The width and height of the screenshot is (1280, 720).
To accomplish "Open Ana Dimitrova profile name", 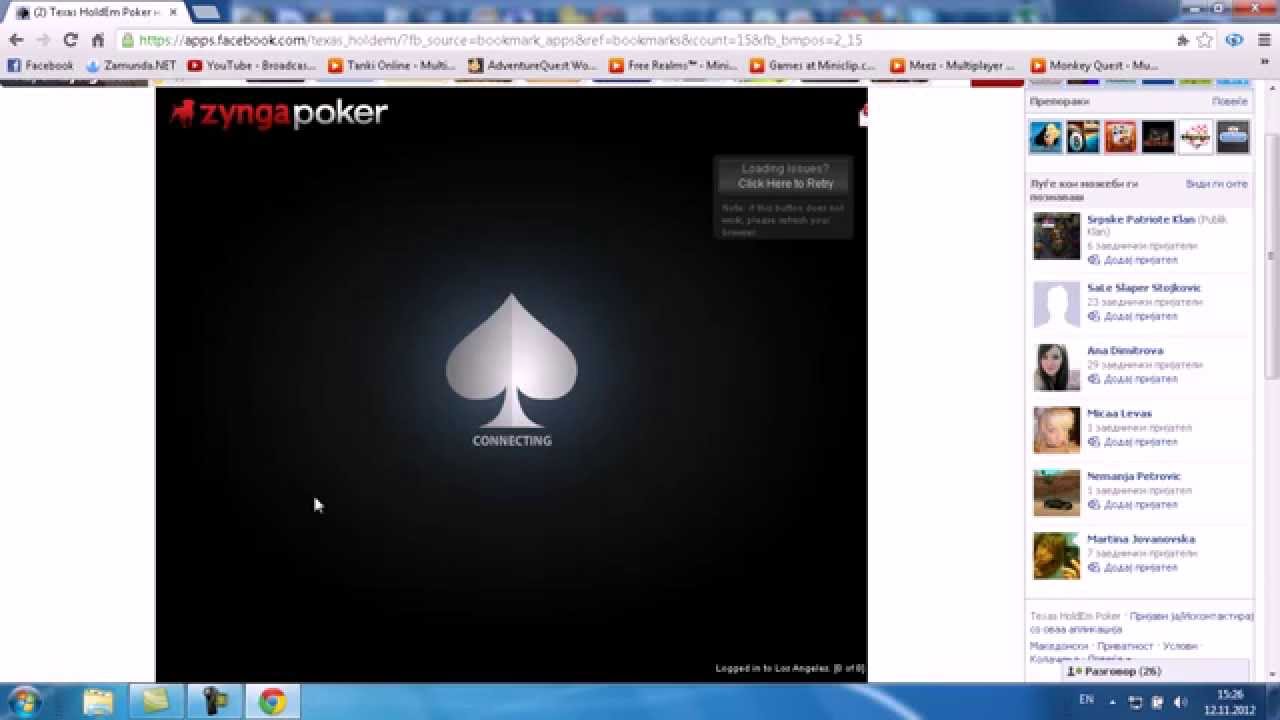I will pyautogui.click(x=1125, y=351).
